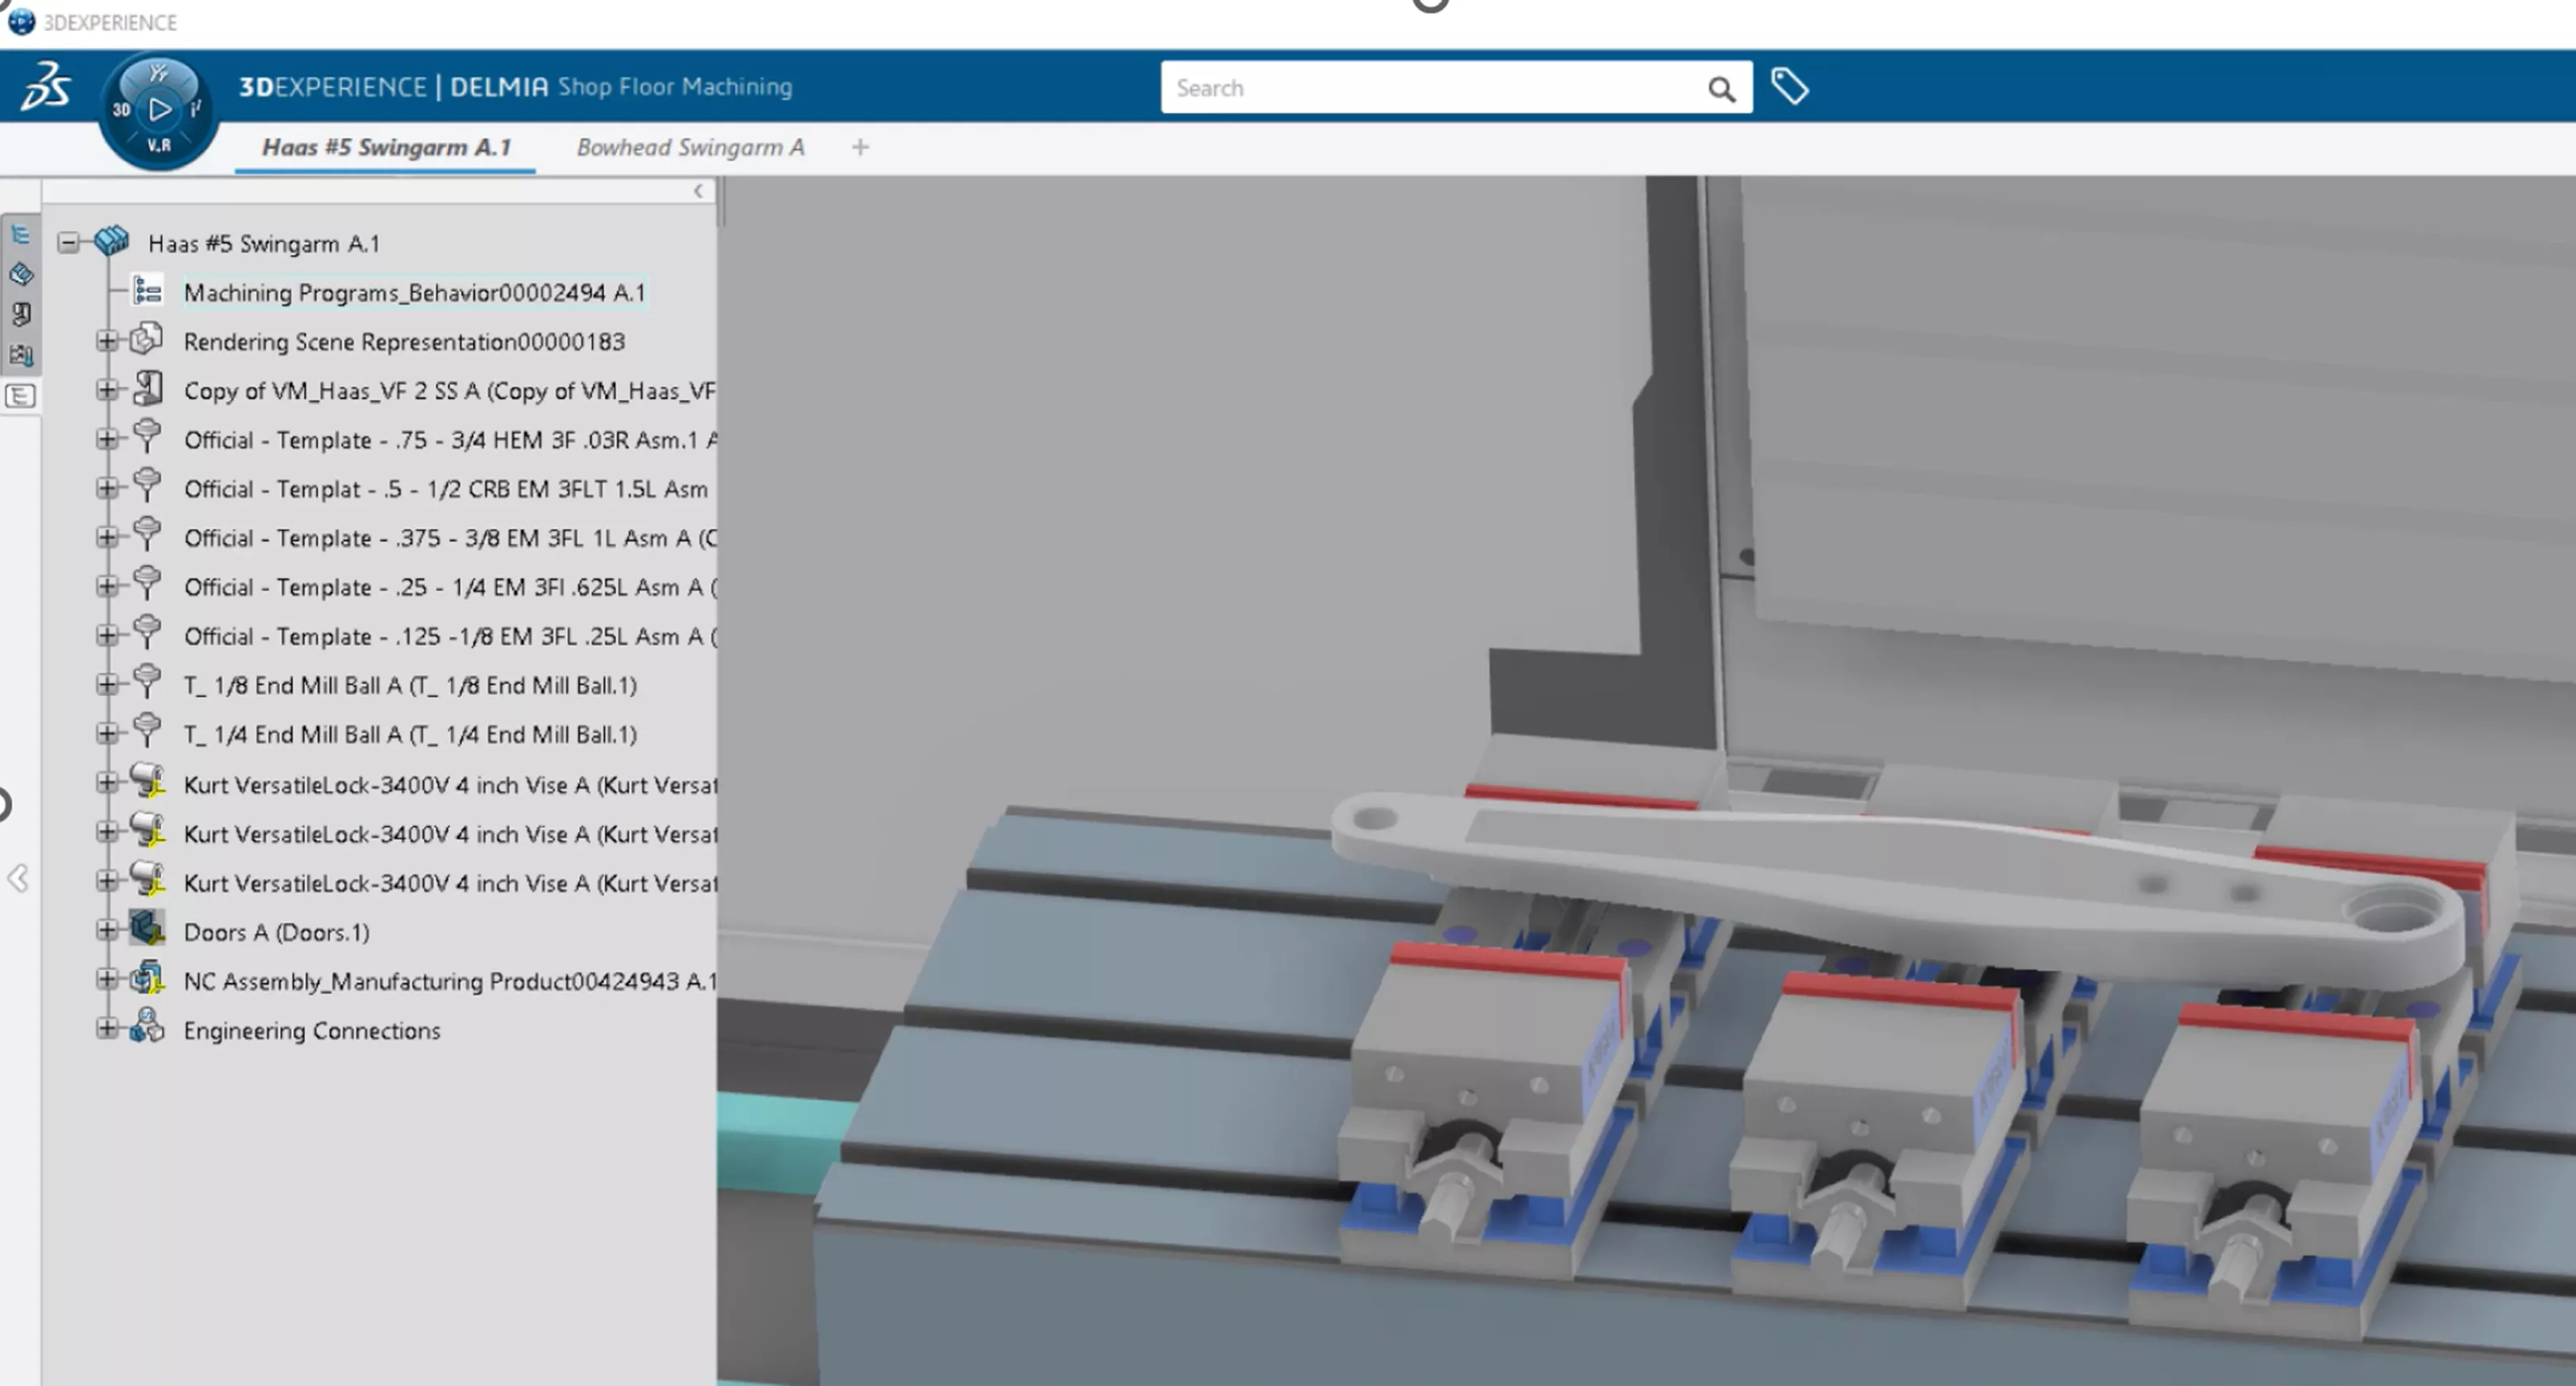Click the 3DEXPERIENCE title bar app icon
Image resolution: width=2576 pixels, height=1386 pixels.
(21, 21)
